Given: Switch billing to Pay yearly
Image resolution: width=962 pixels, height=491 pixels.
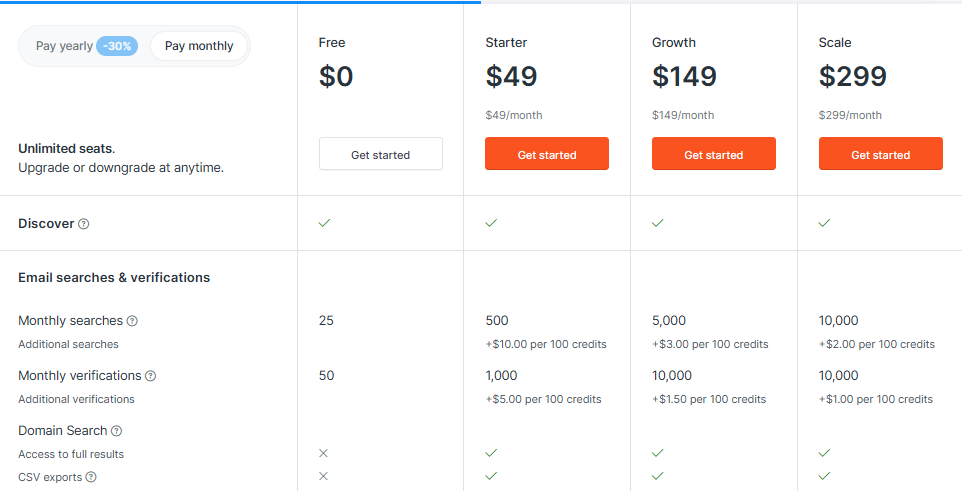Looking at the screenshot, I should click(64, 46).
